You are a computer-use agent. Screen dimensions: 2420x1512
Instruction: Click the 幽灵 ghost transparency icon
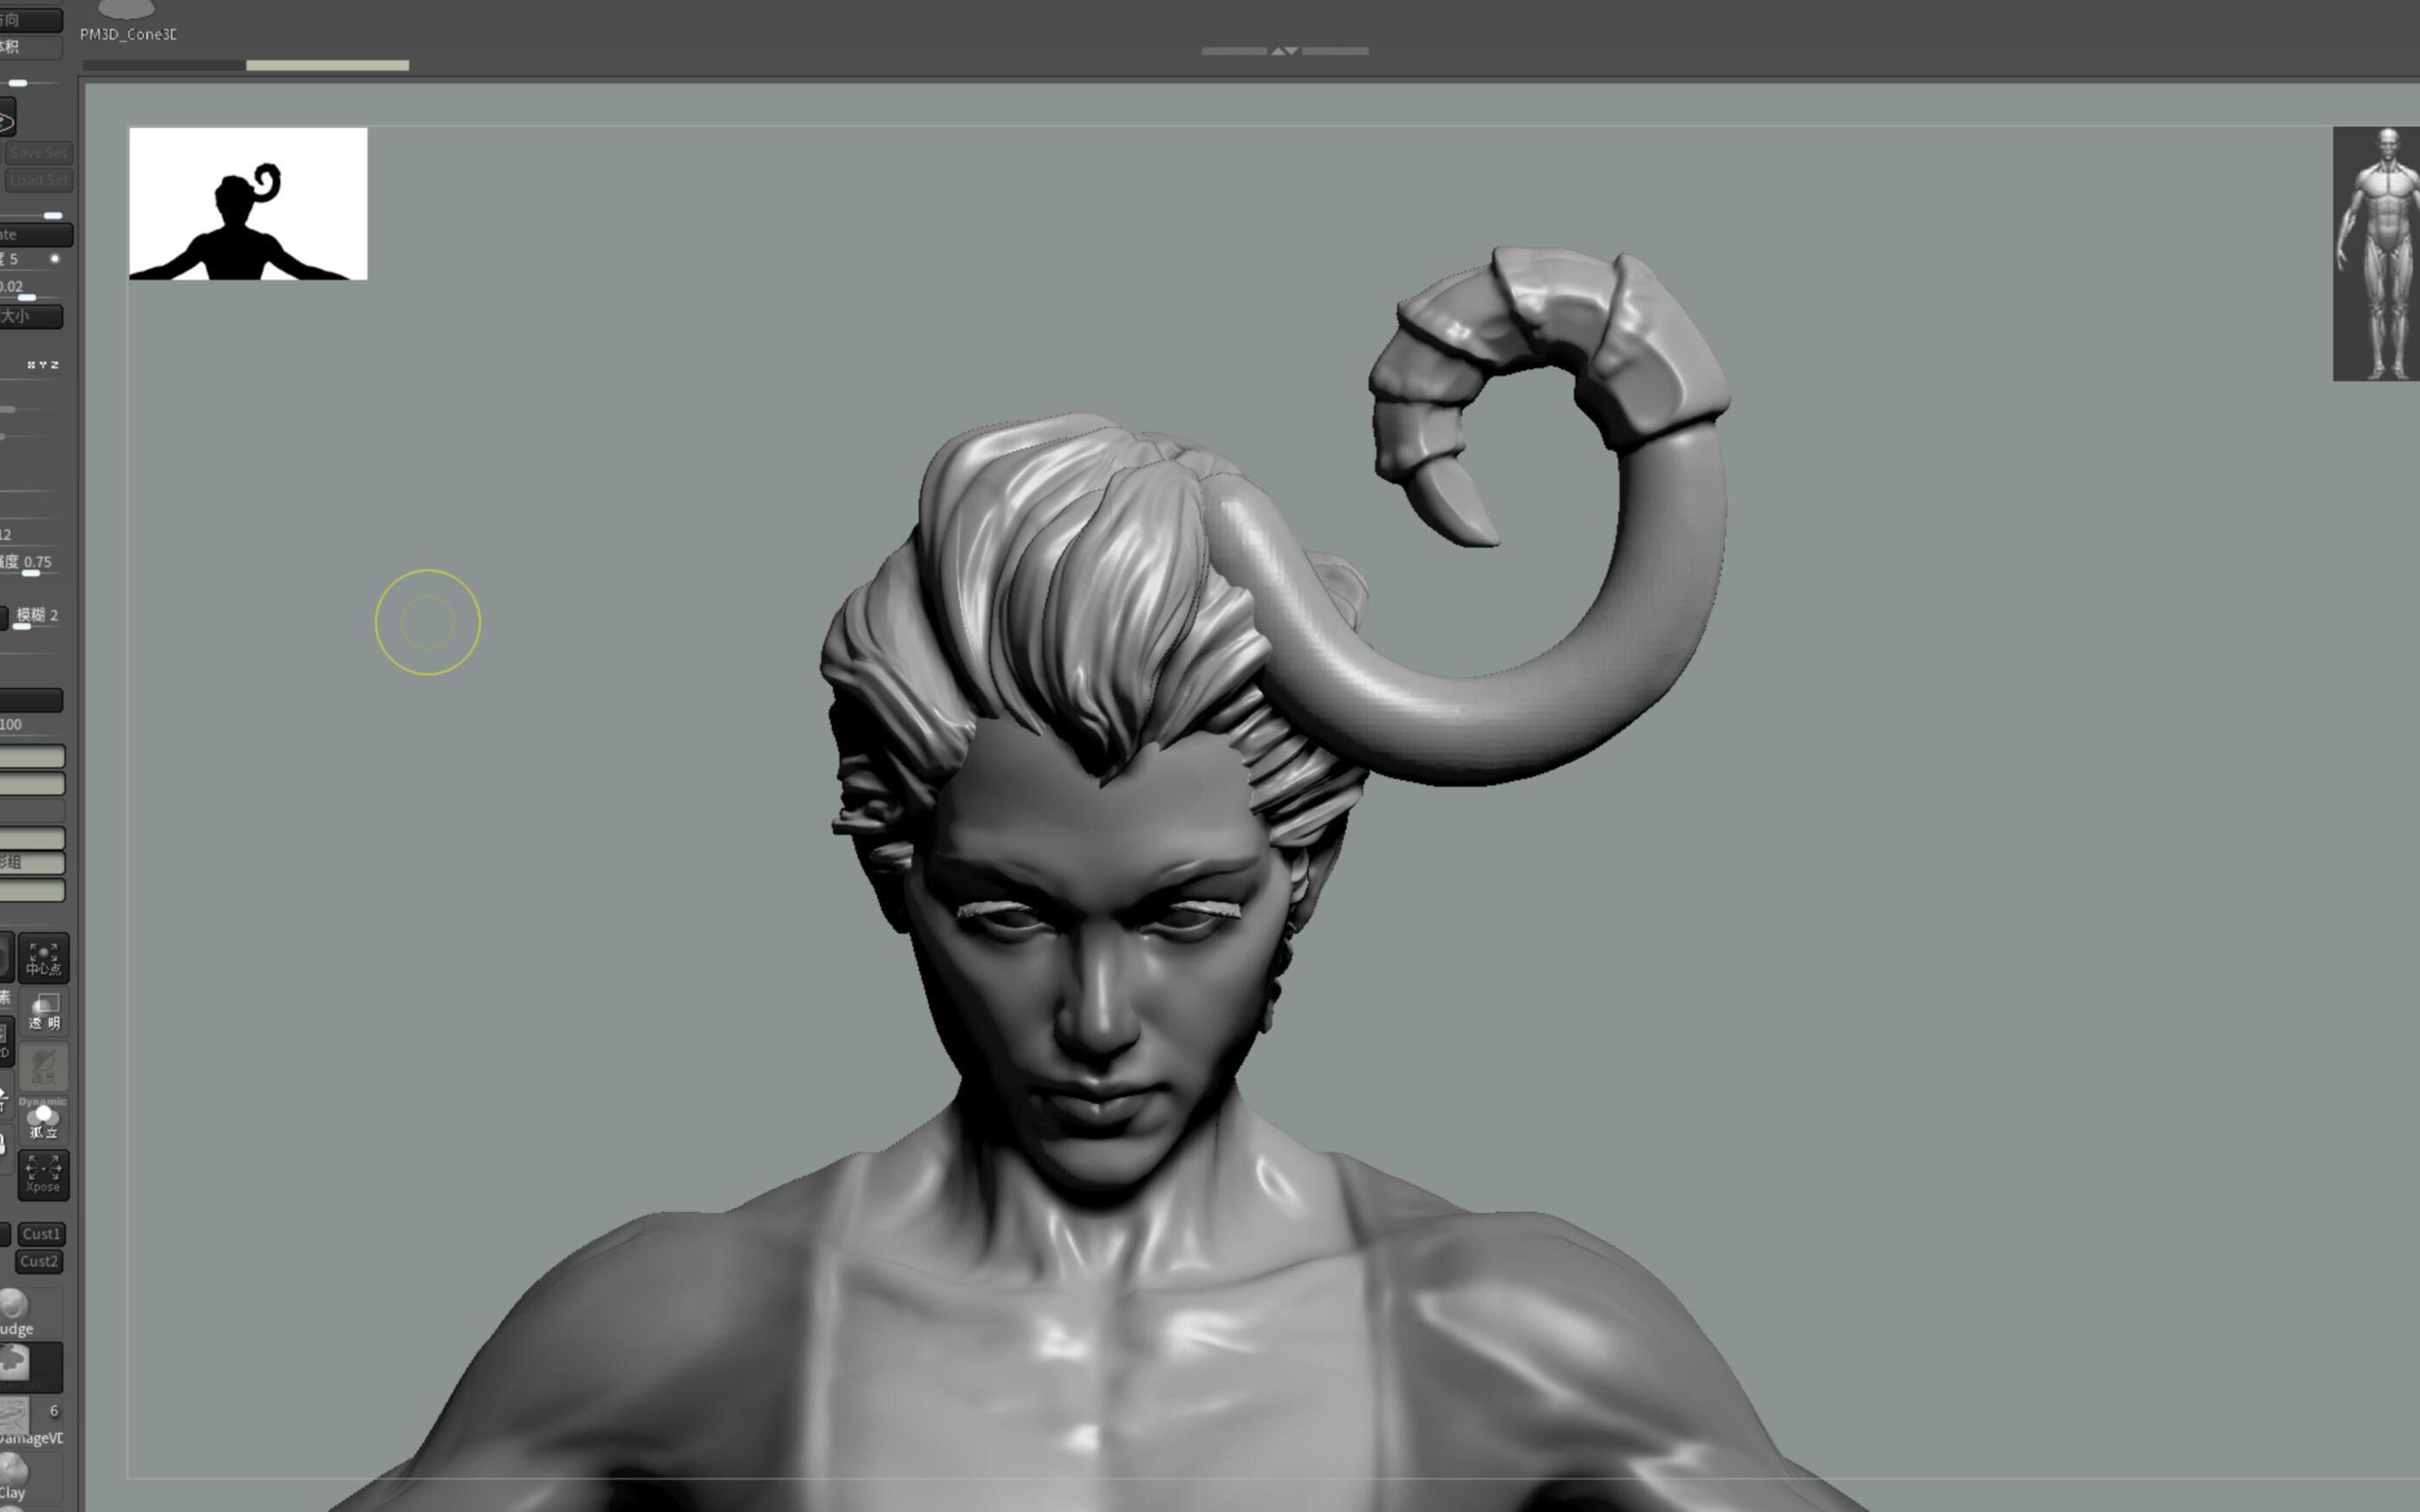pos(43,1065)
